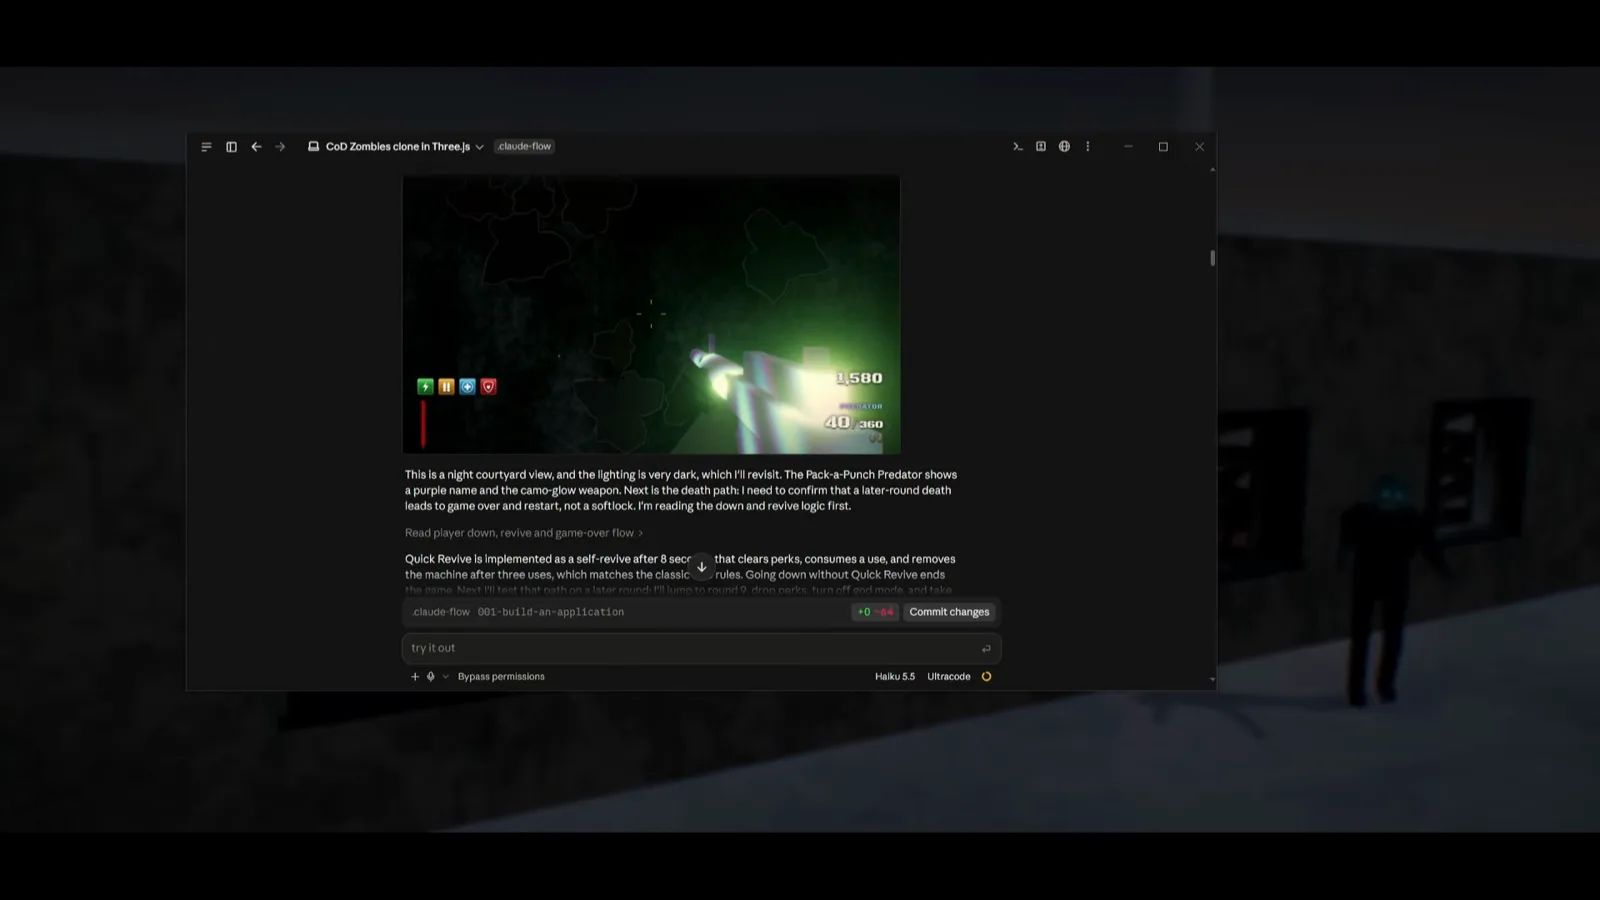Click the orange spinner status icon
Image resolution: width=1600 pixels, height=900 pixels.
click(986, 677)
